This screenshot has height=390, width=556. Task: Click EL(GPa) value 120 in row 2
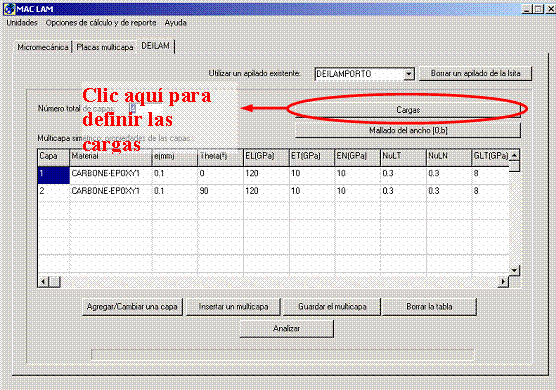tap(266, 193)
